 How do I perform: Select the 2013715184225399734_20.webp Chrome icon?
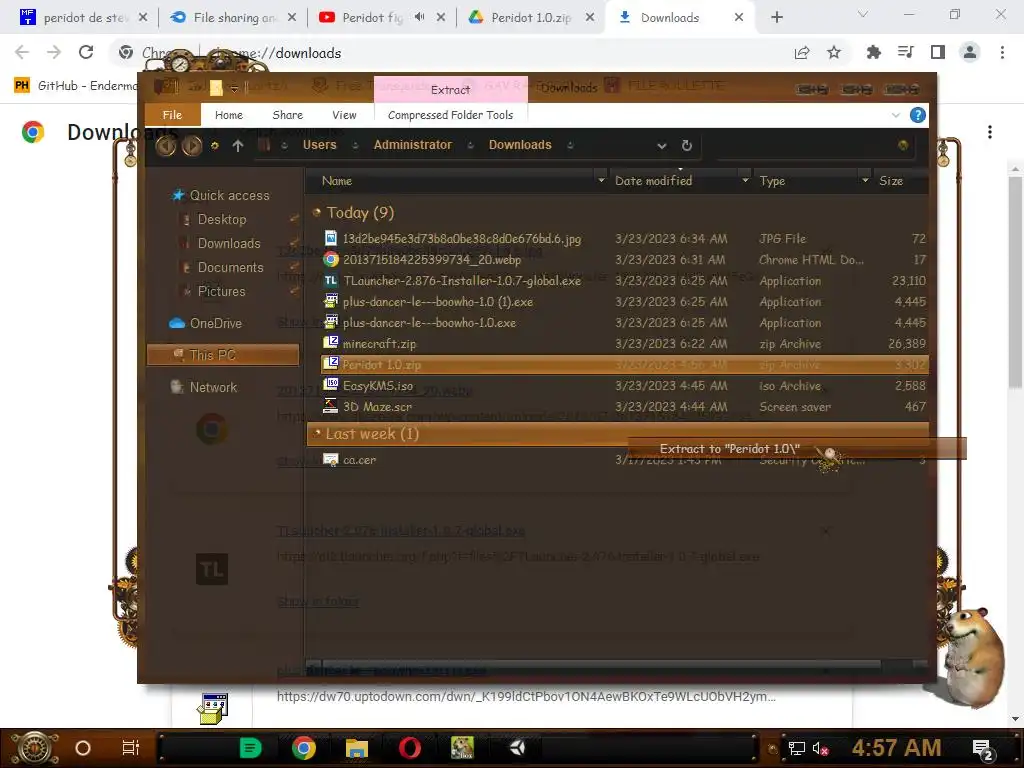pyautogui.click(x=331, y=259)
